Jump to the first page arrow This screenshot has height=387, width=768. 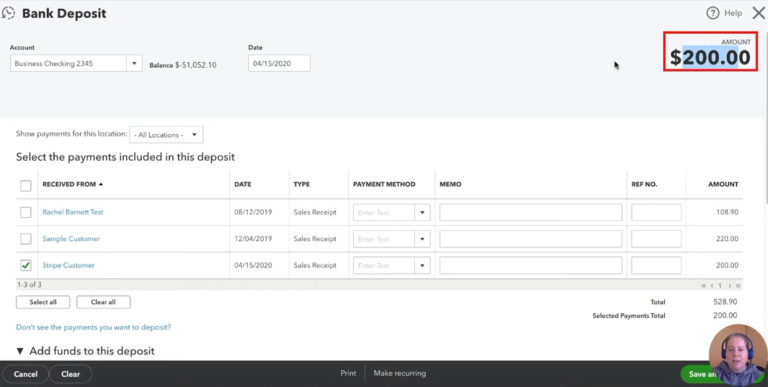704,285
